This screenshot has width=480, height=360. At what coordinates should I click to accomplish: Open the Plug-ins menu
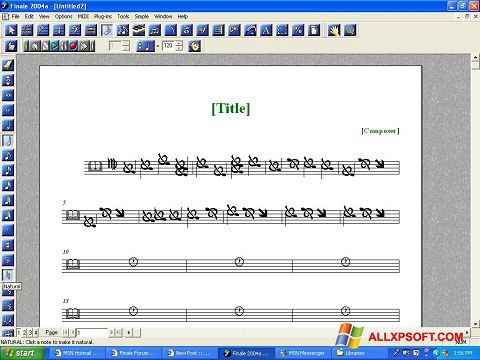pyautogui.click(x=103, y=16)
